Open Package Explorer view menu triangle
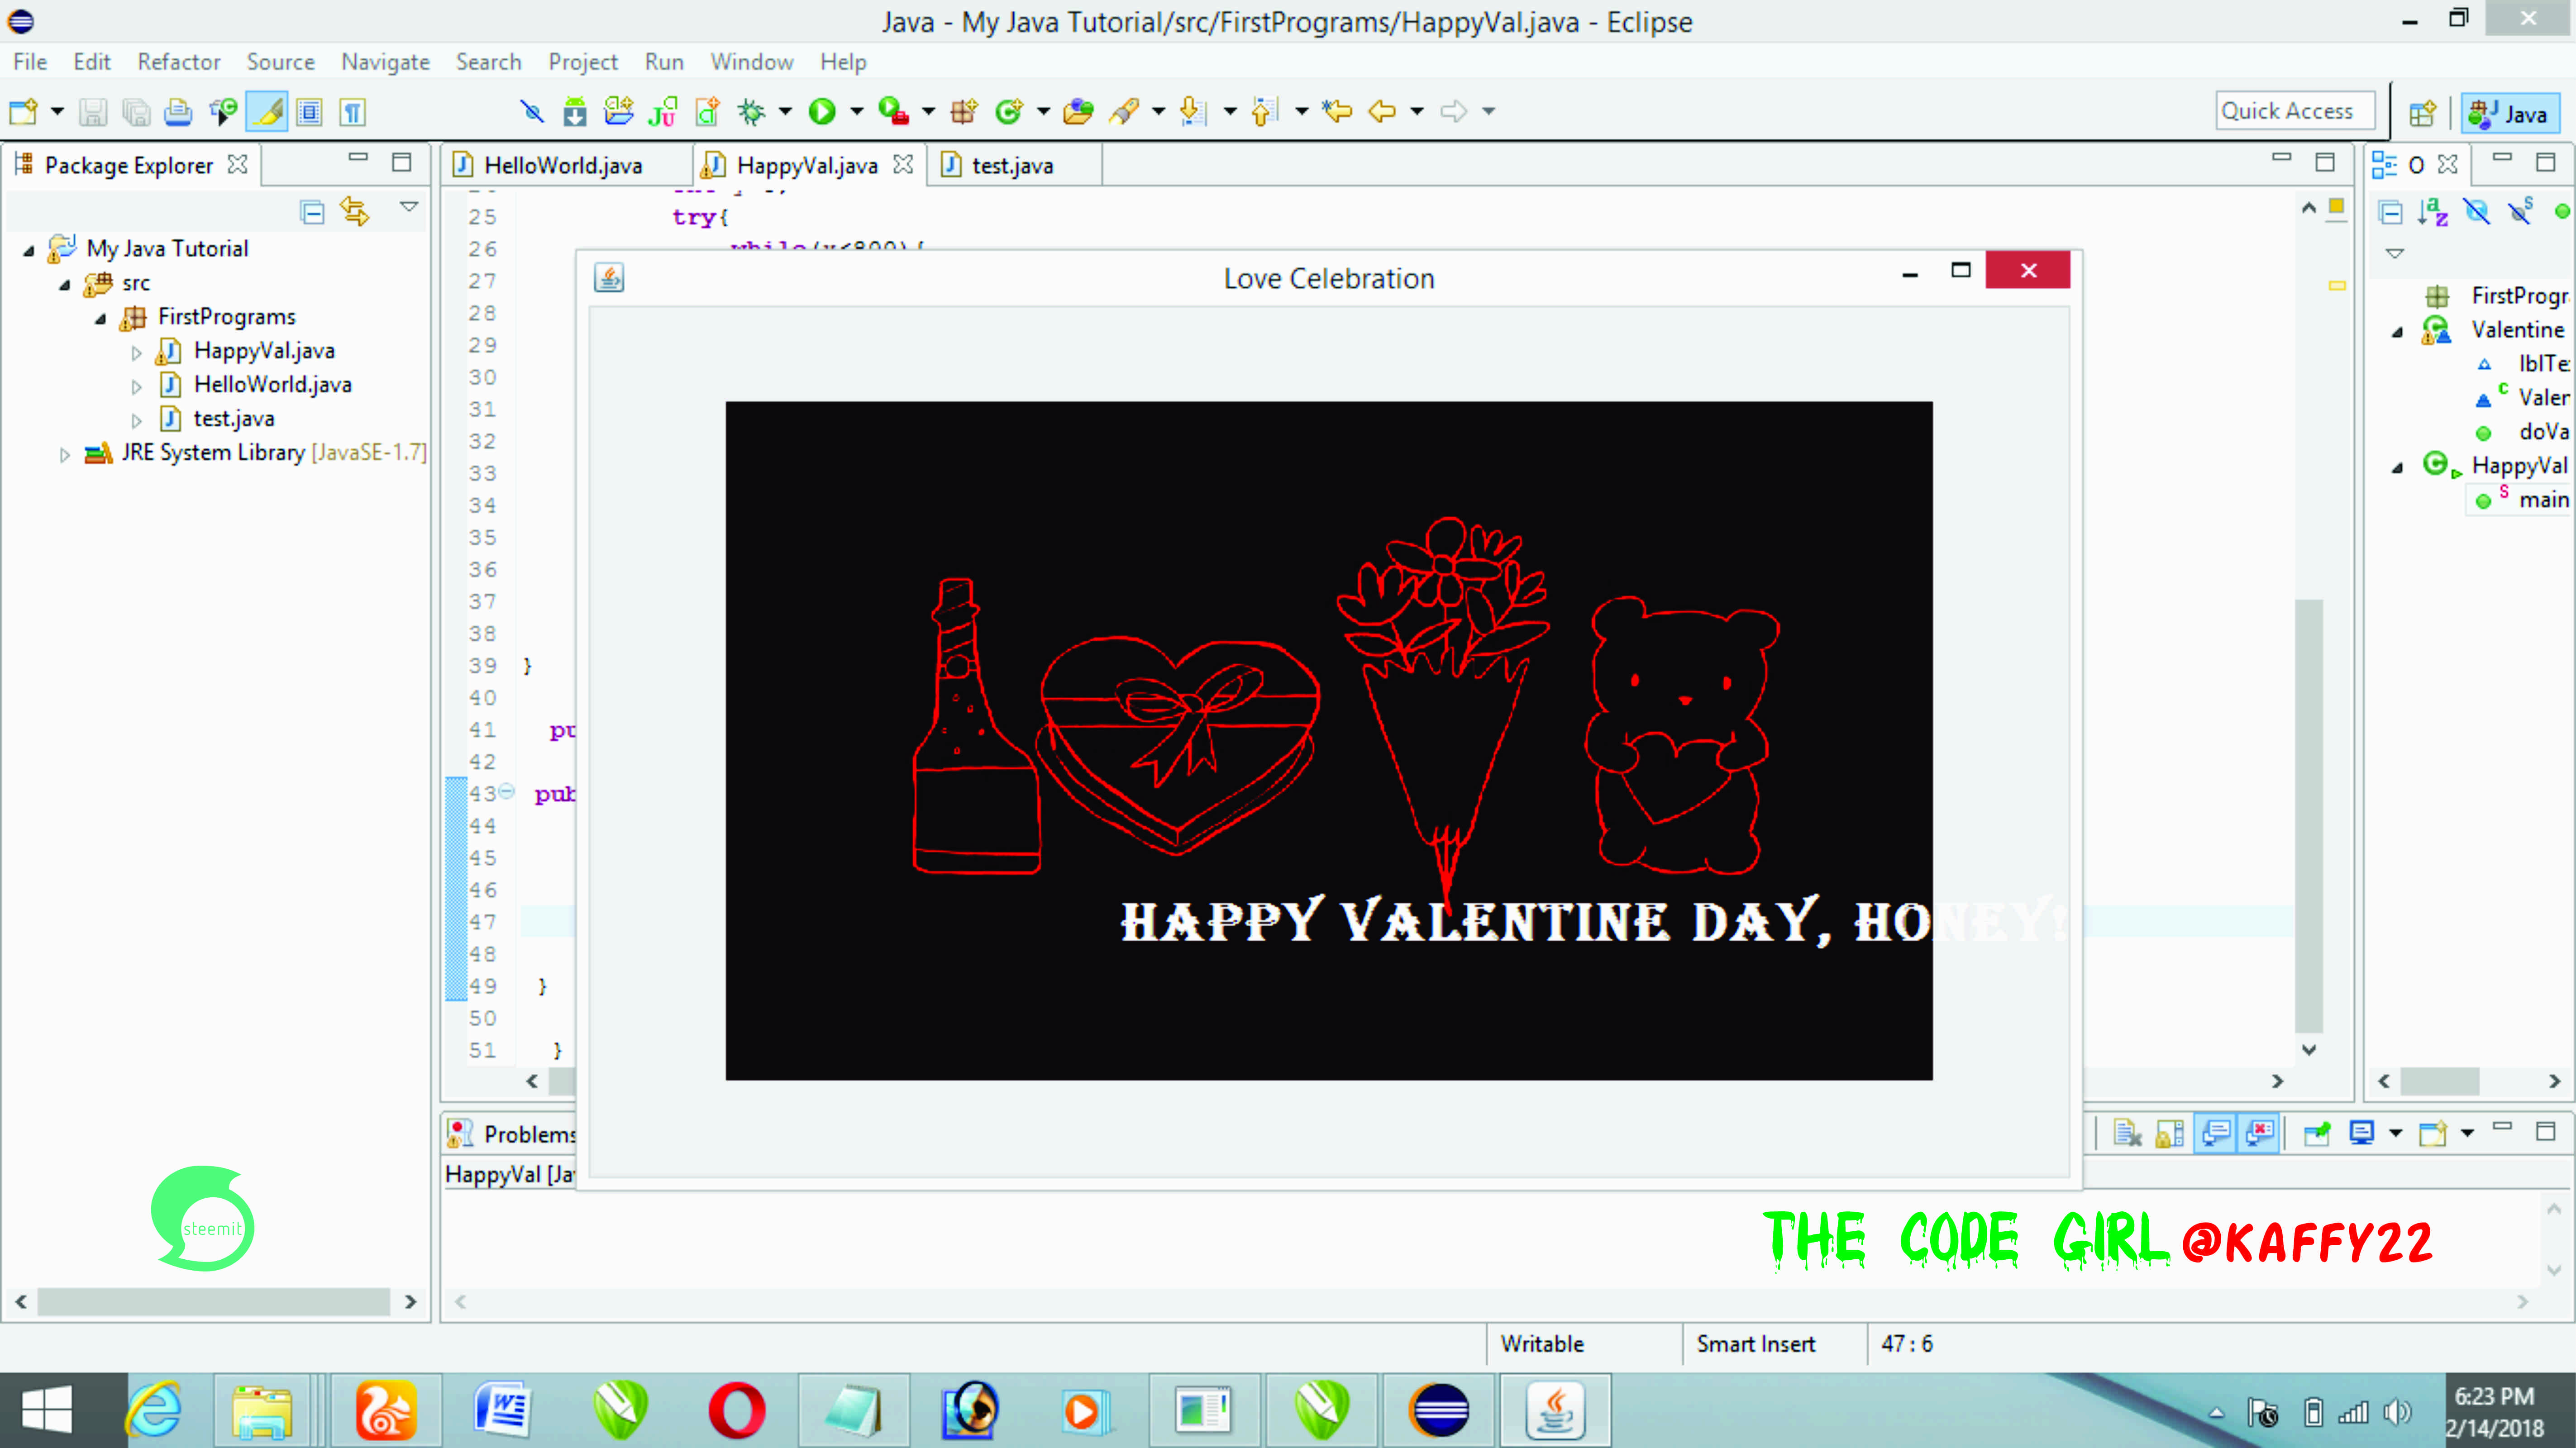The image size is (2576, 1448). pos(409,206)
